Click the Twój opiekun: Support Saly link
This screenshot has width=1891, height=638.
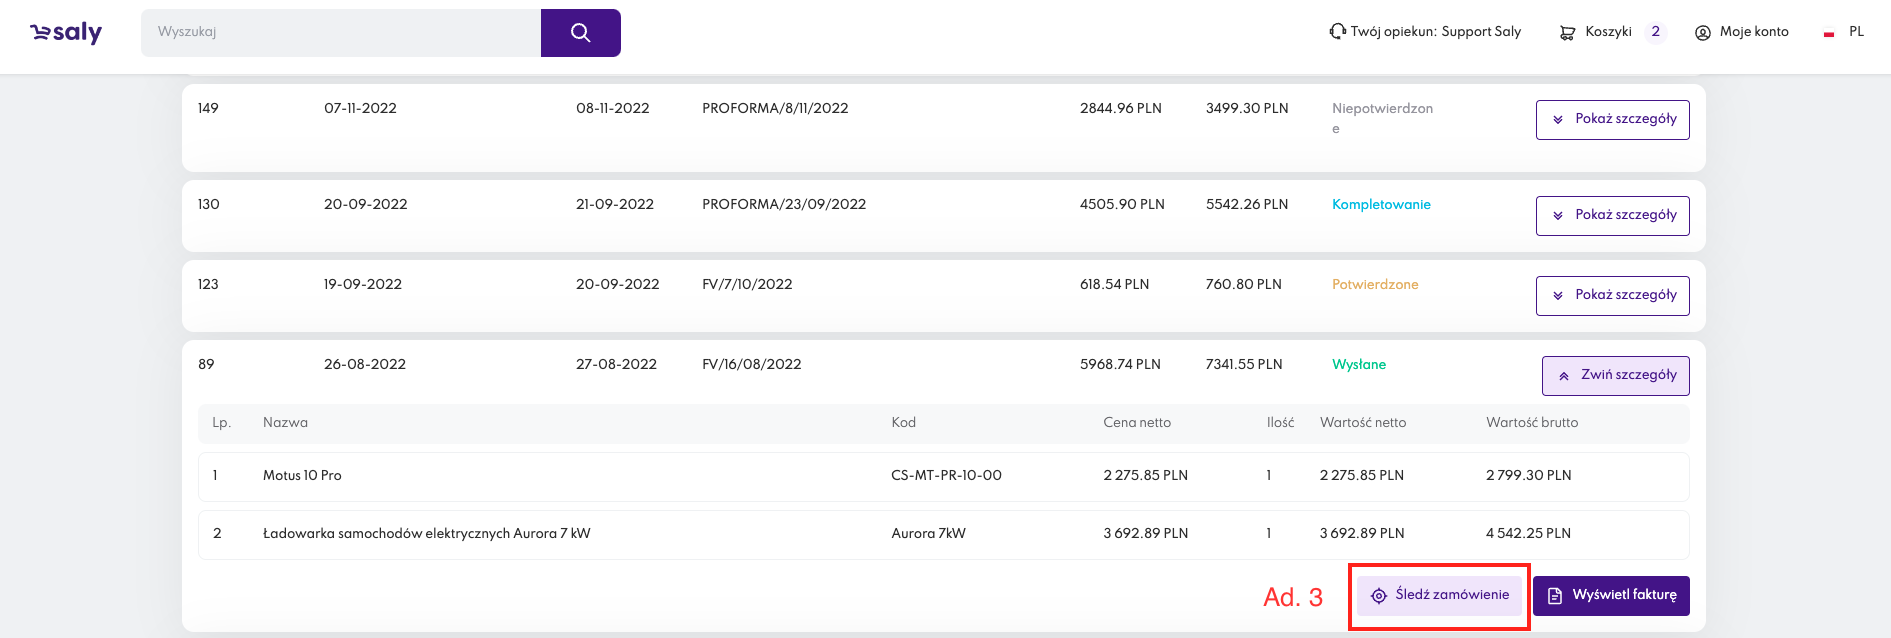1435,32
